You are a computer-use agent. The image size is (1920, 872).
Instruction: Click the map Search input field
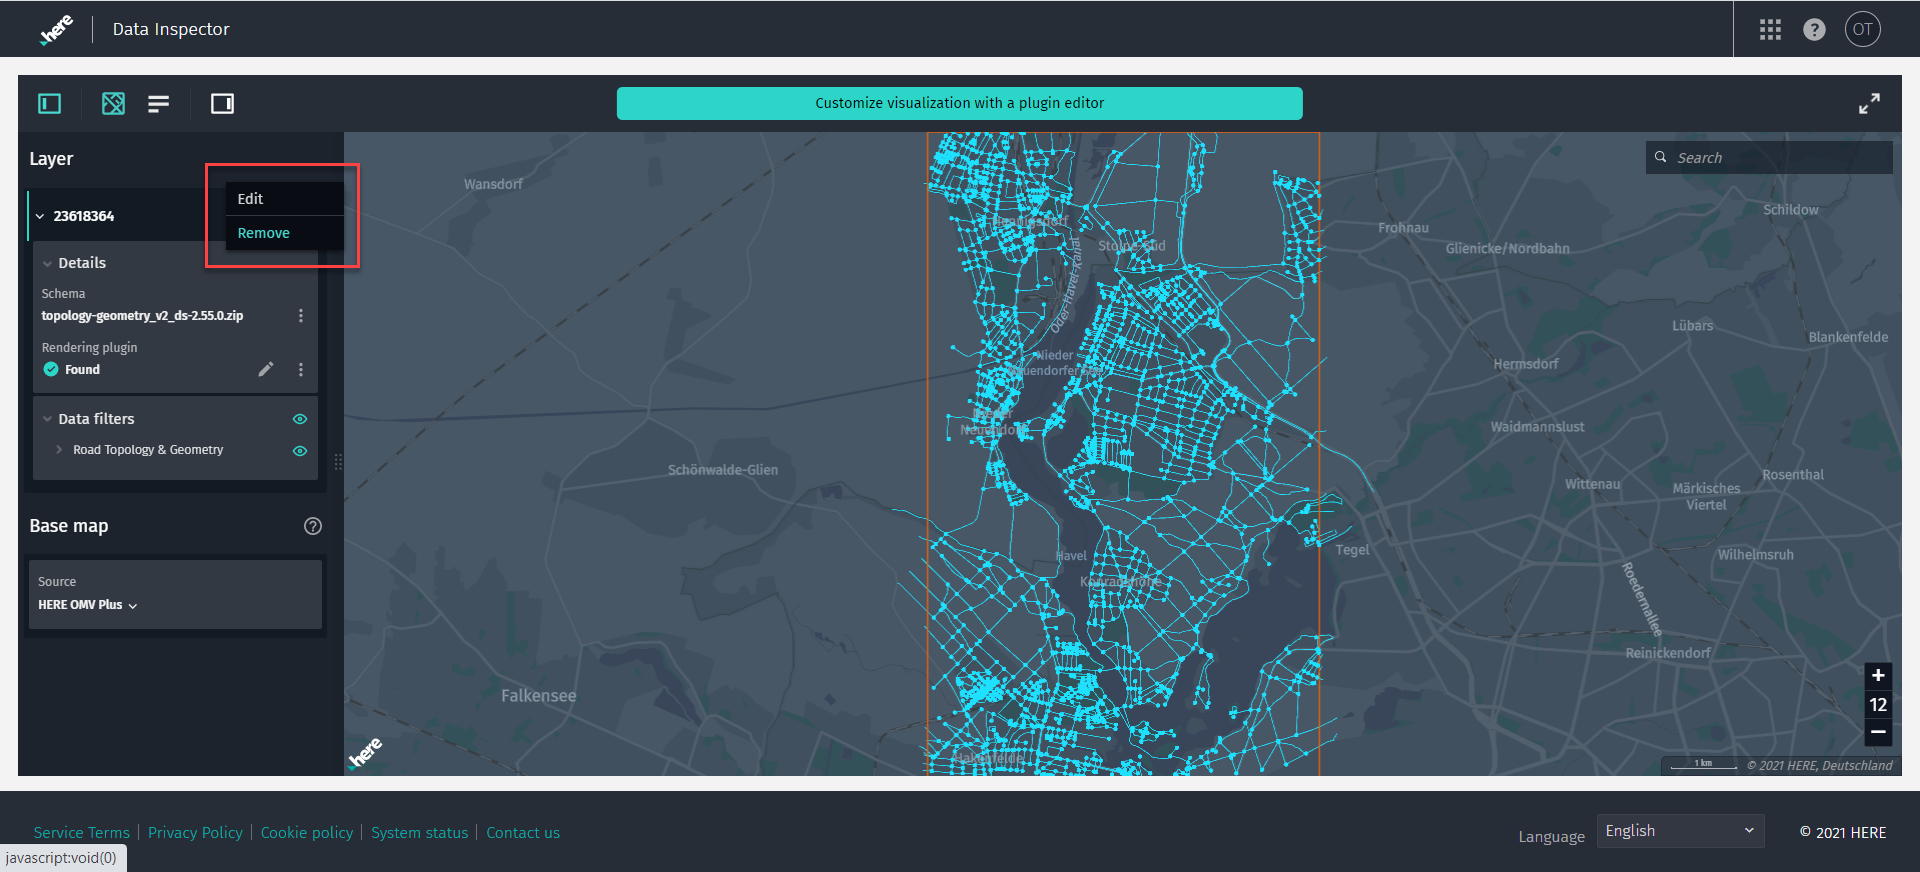(1769, 157)
